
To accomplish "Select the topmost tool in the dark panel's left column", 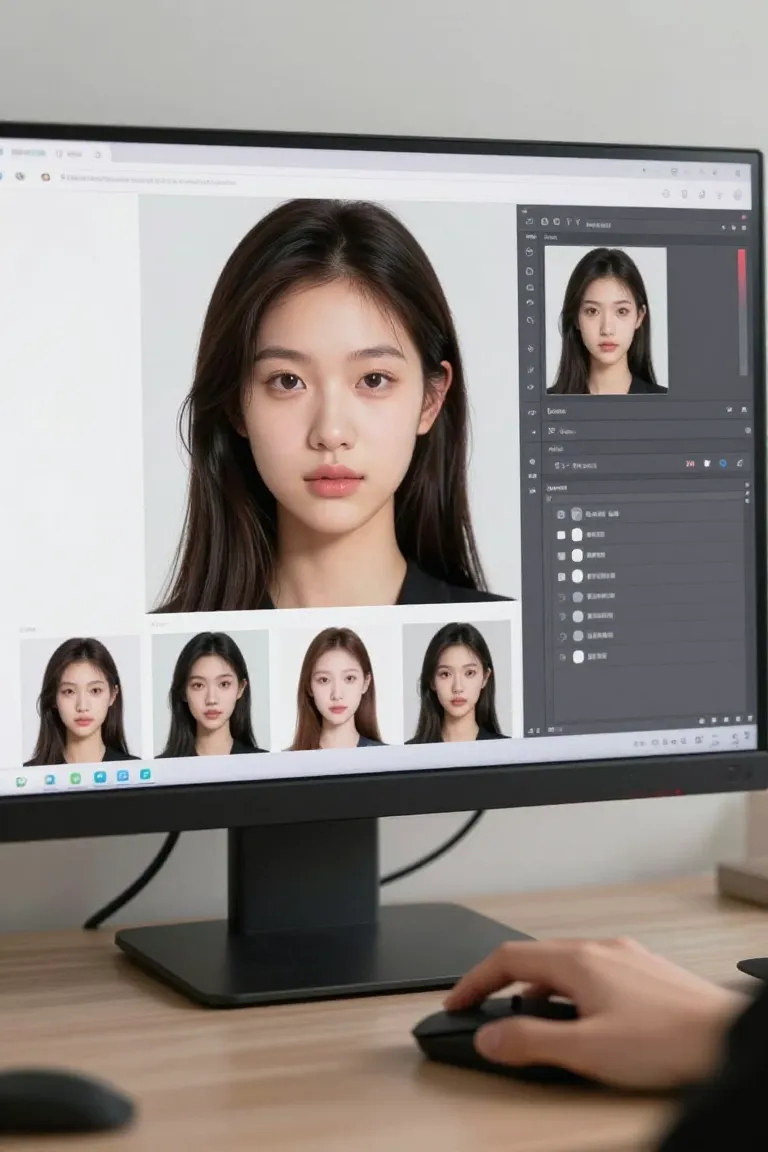I will point(529,252).
